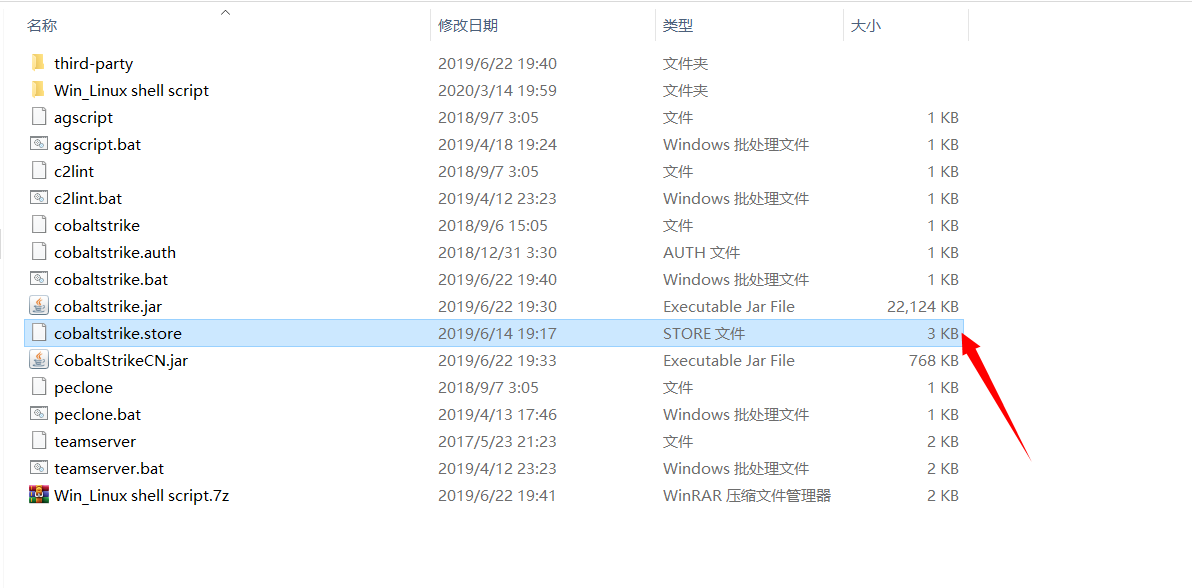Image resolution: width=1192 pixels, height=588 pixels.
Task: Toggle the sort direction arrow above 名称
Action: click(x=225, y=12)
